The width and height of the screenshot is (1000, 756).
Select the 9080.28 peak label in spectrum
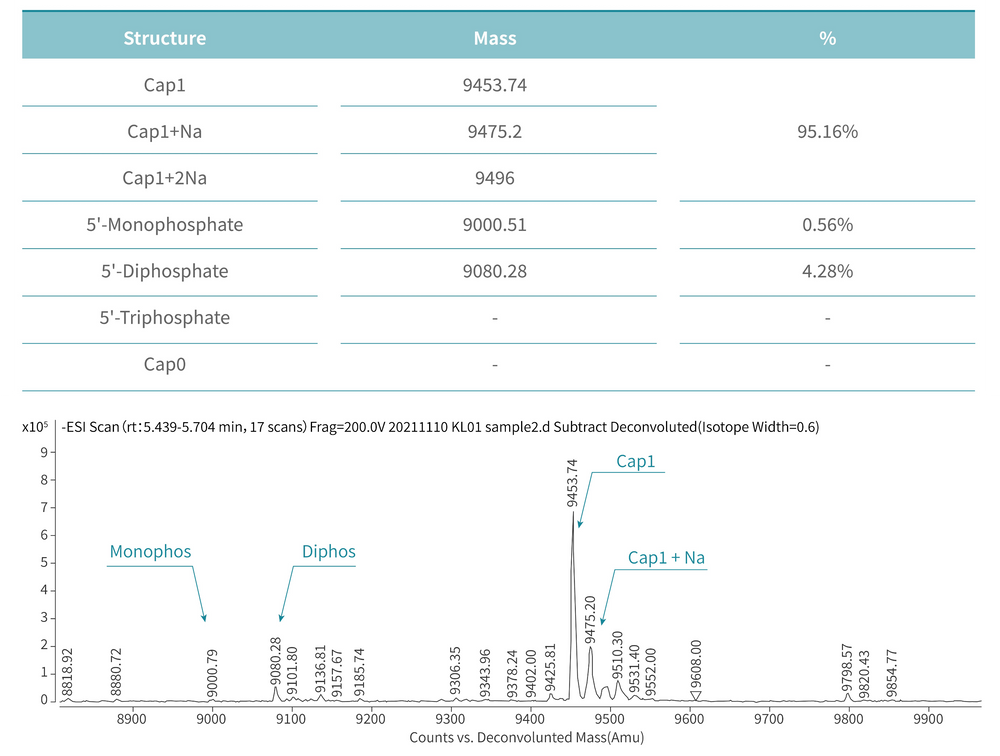[x=276, y=660]
